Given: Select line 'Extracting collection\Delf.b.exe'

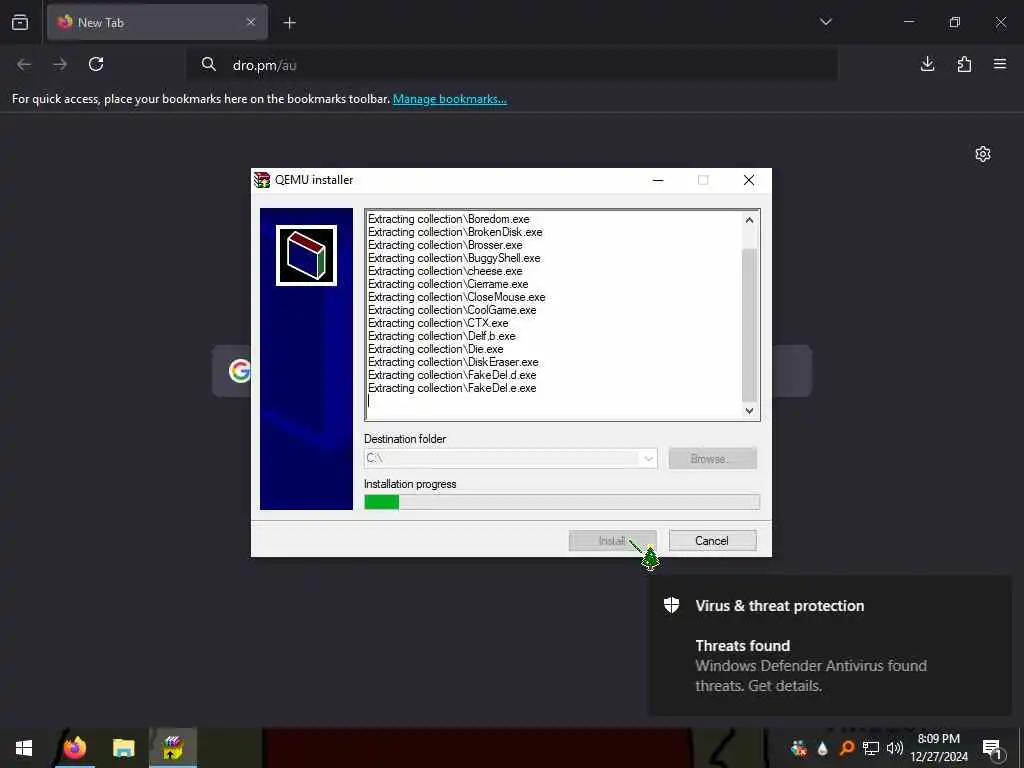Looking at the screenshot, I should (x=441, y=336).
